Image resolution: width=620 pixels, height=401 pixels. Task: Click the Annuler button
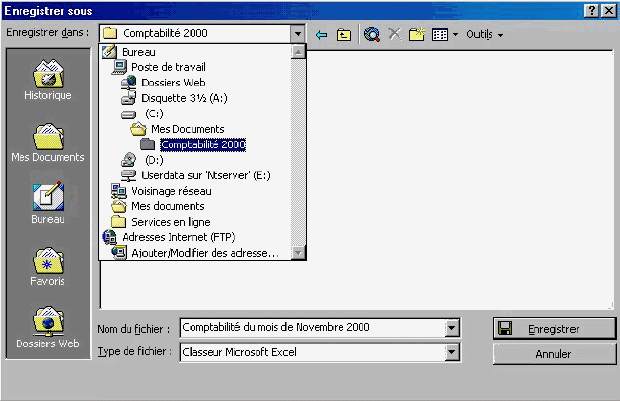tap(554, 354)
